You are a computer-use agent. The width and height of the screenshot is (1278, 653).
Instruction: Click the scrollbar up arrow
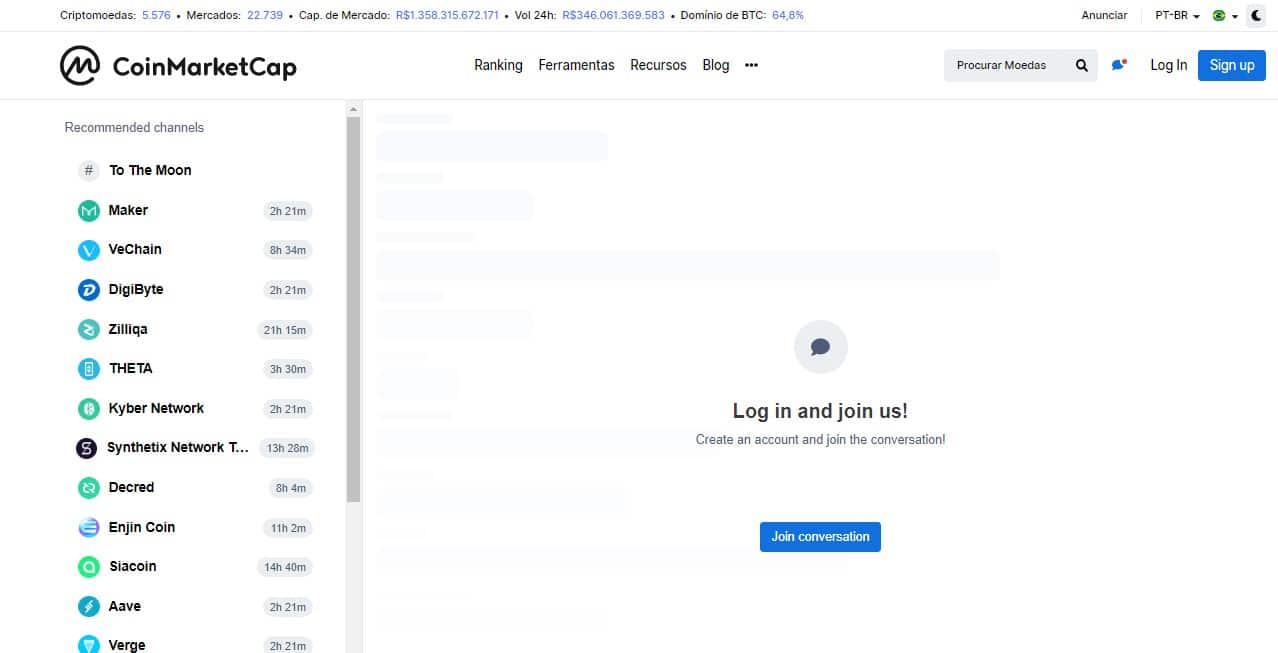(x=353, y=108)
